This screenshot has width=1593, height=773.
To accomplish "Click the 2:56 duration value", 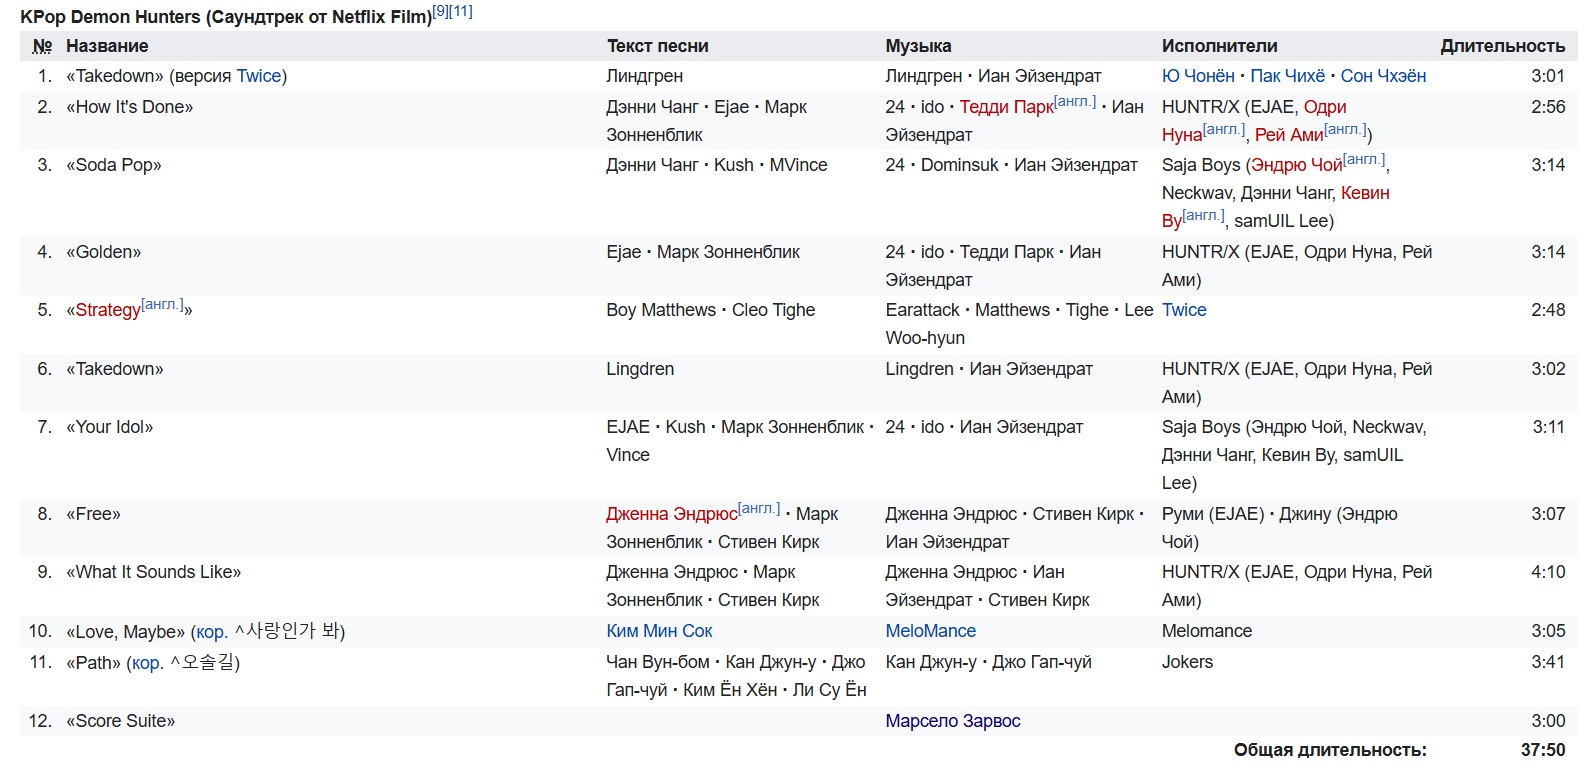I will 1548,107.
